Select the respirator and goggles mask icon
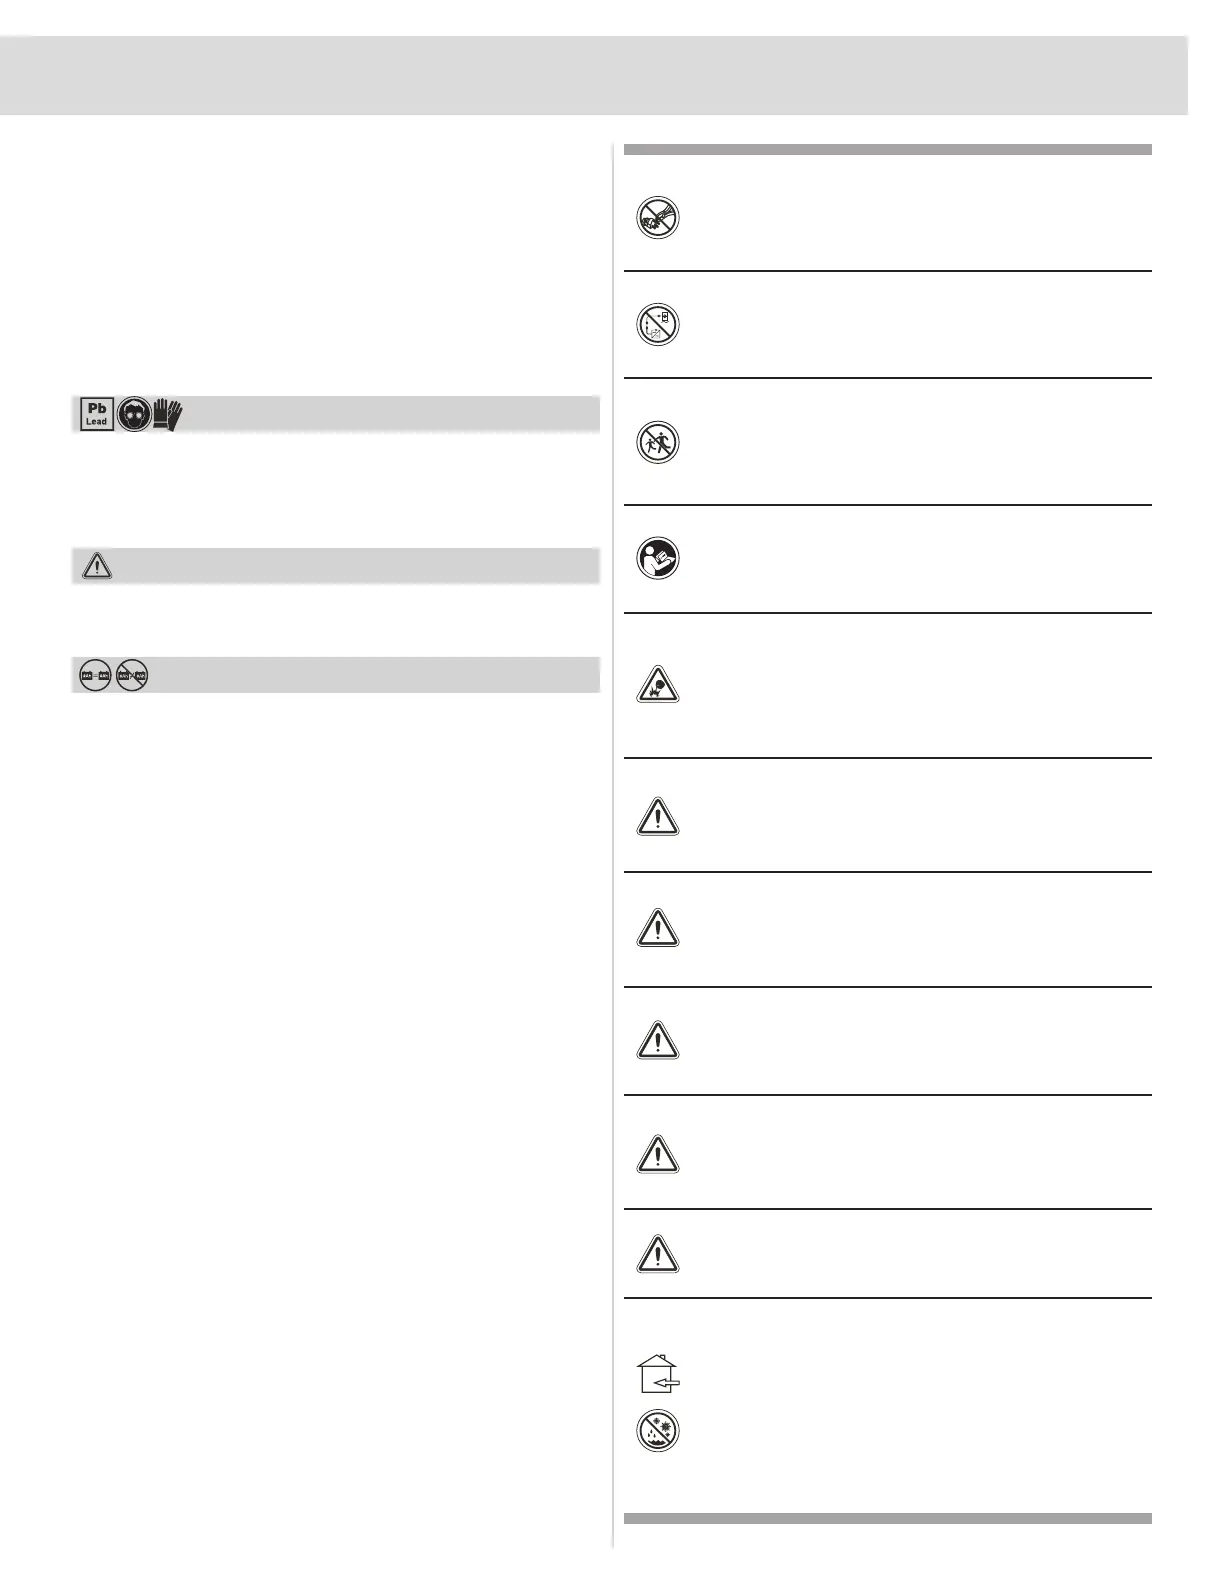The height and width of the screenshot is (1584, 1224). pos(134,415)
